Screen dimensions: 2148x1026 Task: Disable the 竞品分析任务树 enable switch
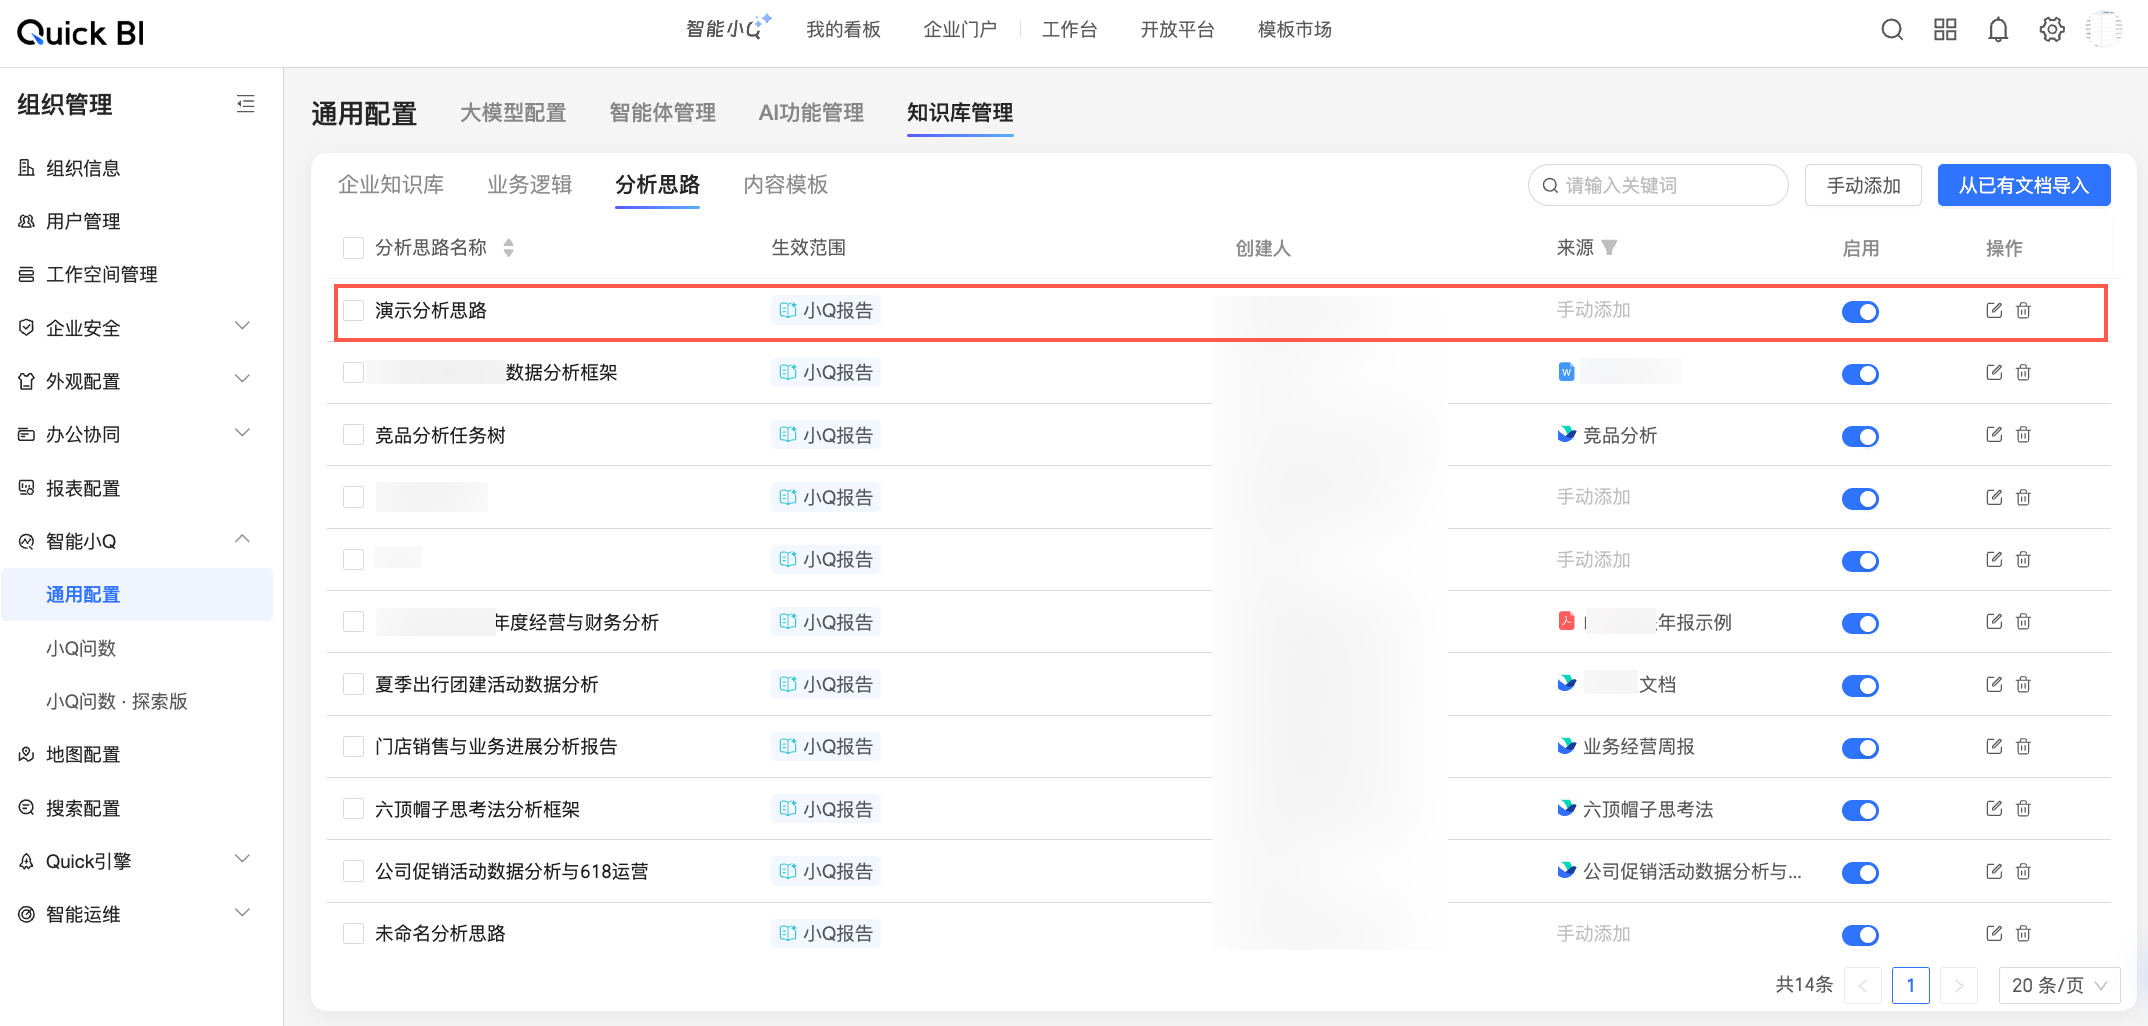1860,436
